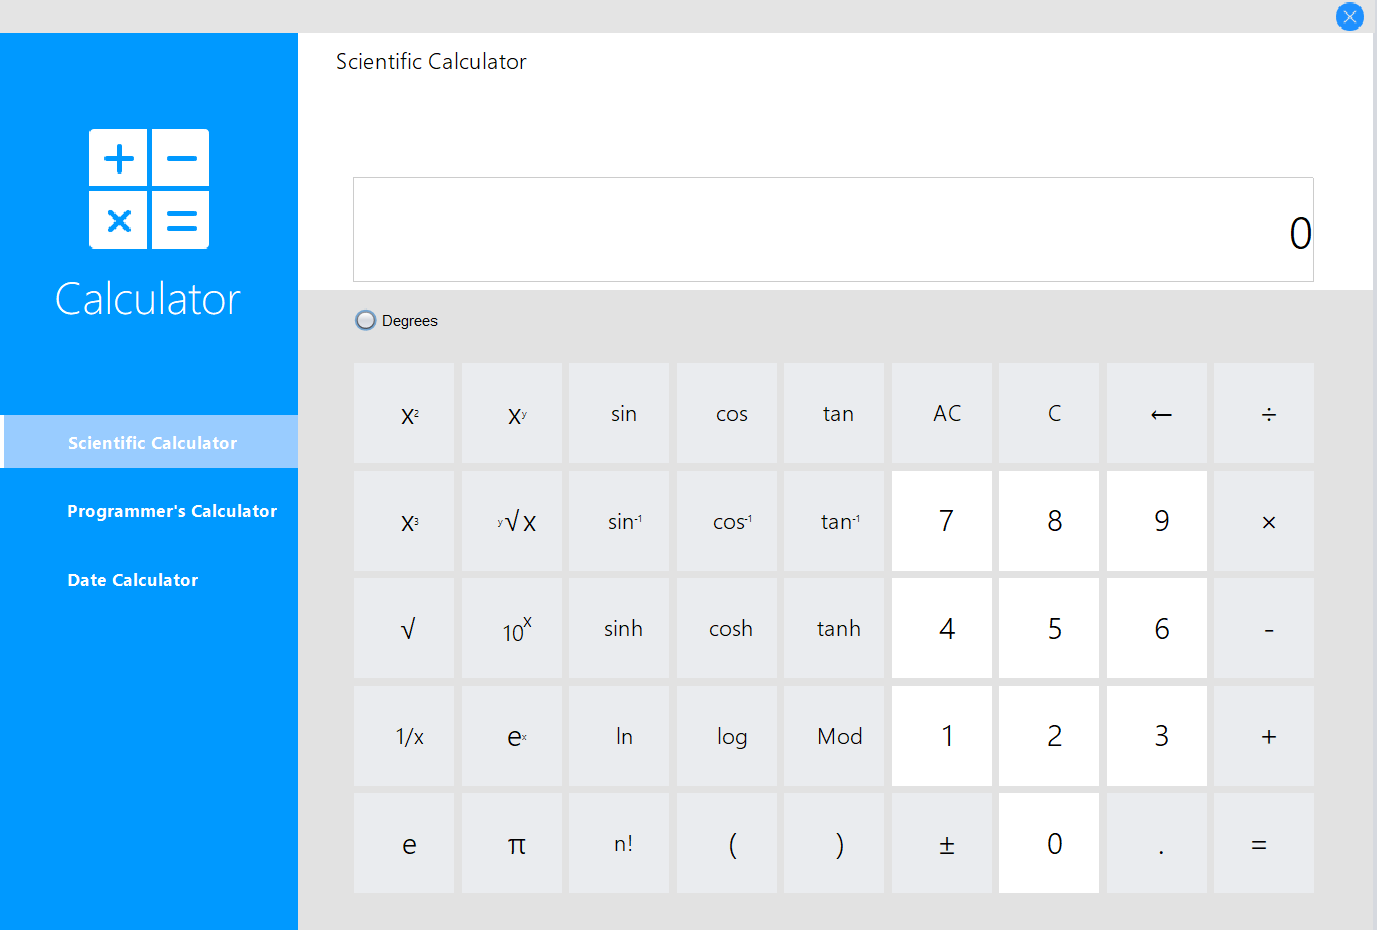The image size is (1377, 930).
Task: Clear everything with the AC button
Action: coord(942,413)
